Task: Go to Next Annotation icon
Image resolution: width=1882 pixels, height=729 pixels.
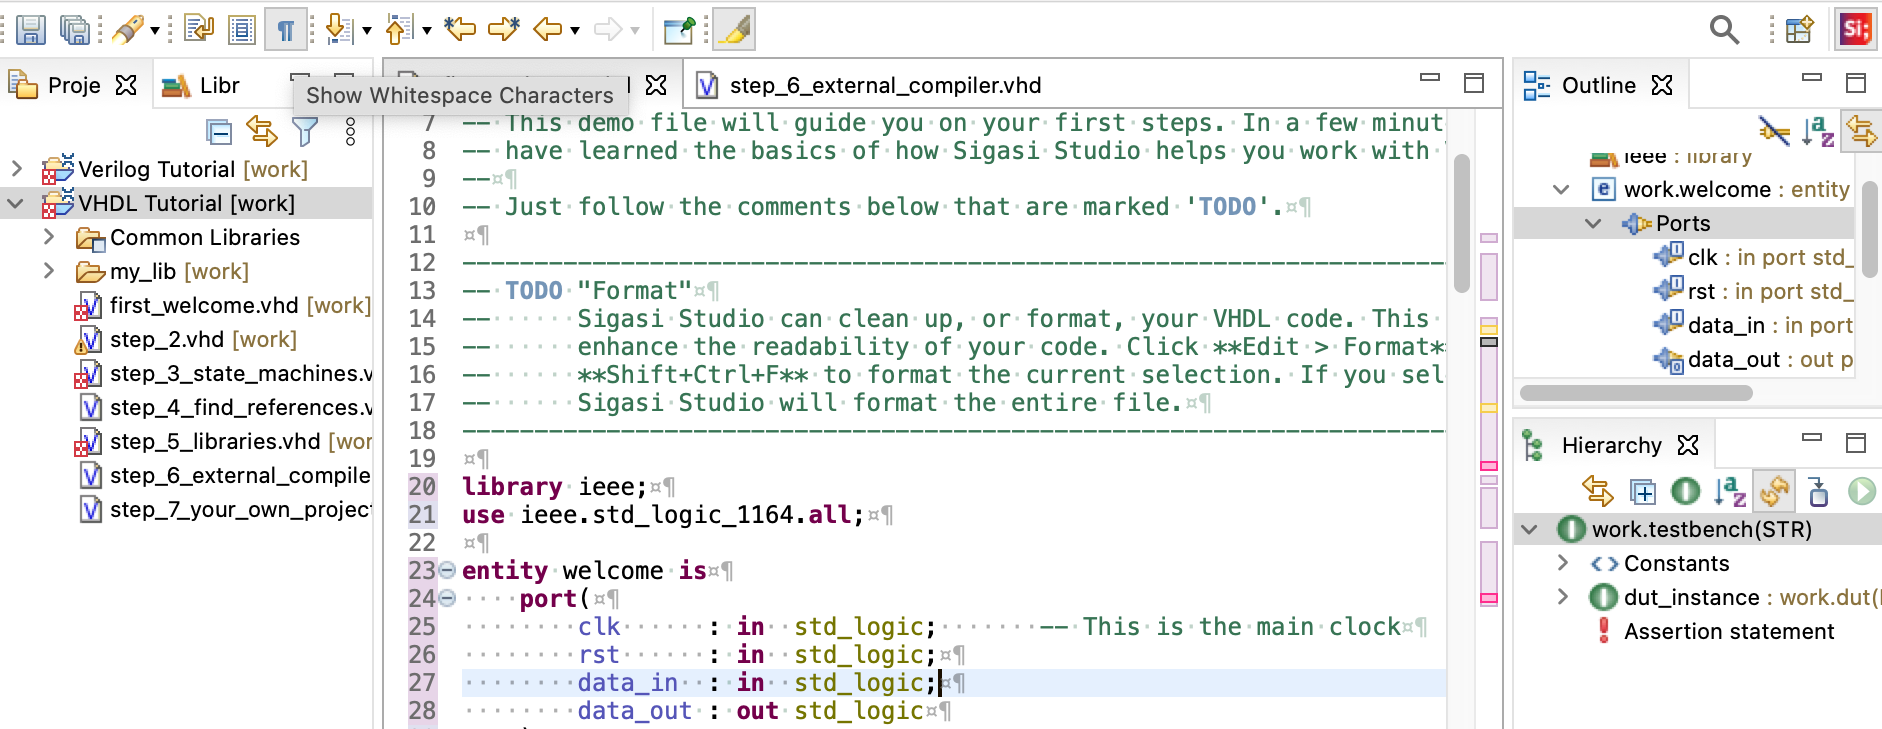Action: 340,30
